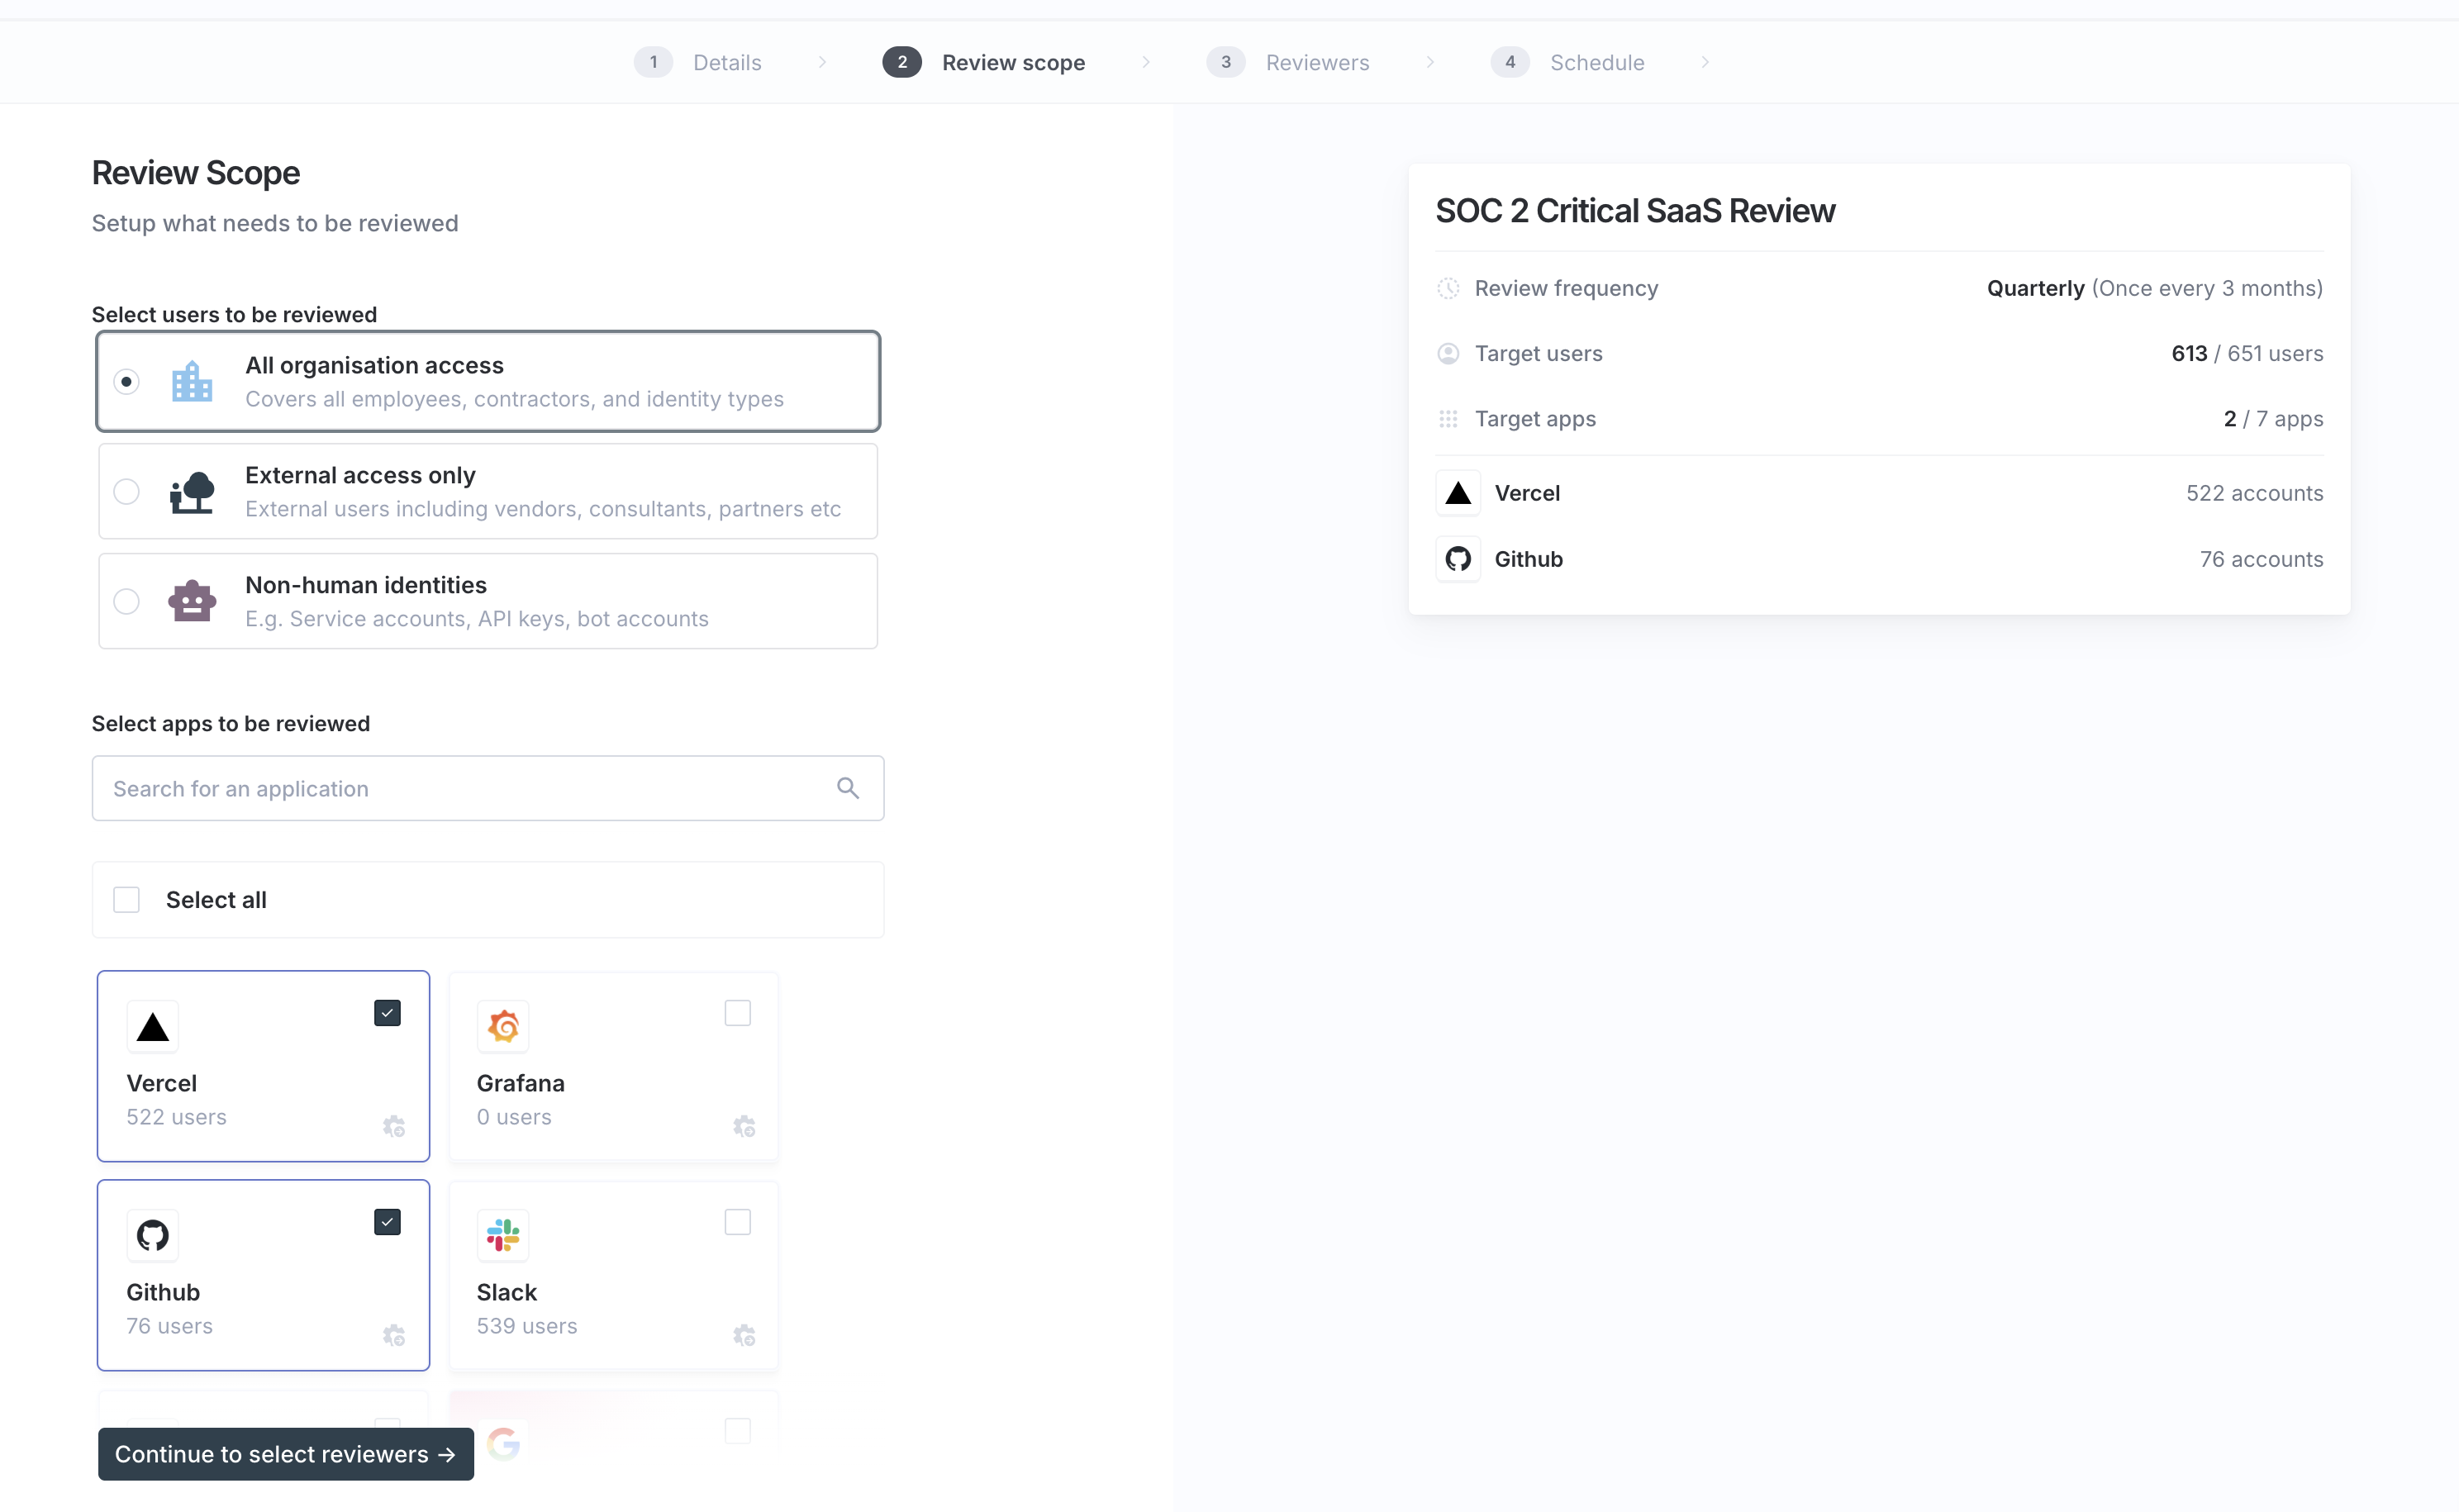The height and width of the screenshot is (1512, 2459).
Task: Select External access only radio option
Action: pos(126,491)
